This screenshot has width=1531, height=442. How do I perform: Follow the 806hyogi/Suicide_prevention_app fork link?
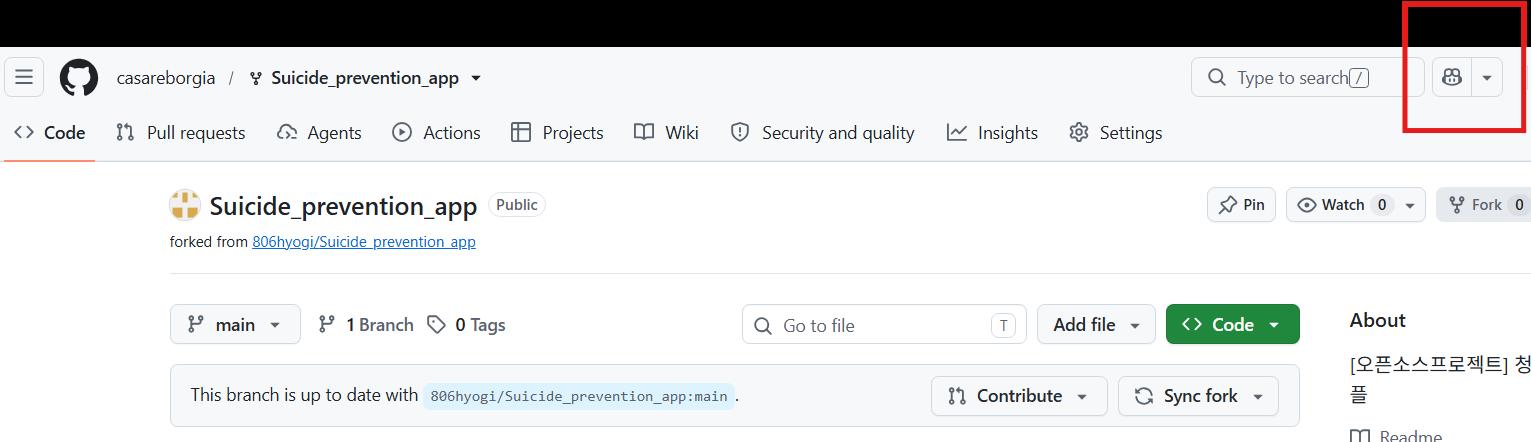[x=364, y=242]
